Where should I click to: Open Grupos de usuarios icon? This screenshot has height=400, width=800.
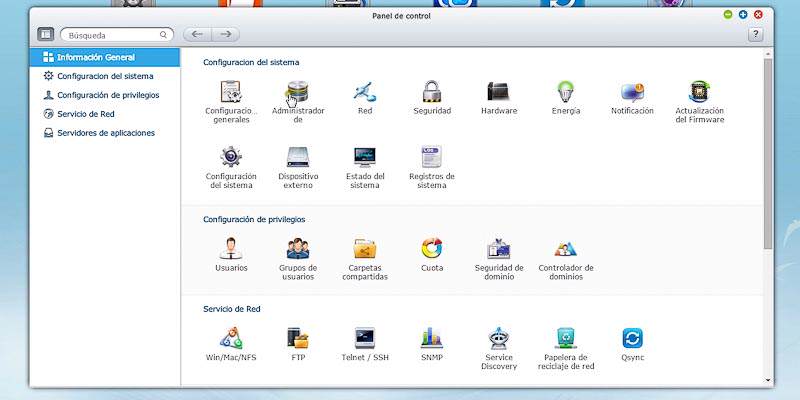coord(298,248)
